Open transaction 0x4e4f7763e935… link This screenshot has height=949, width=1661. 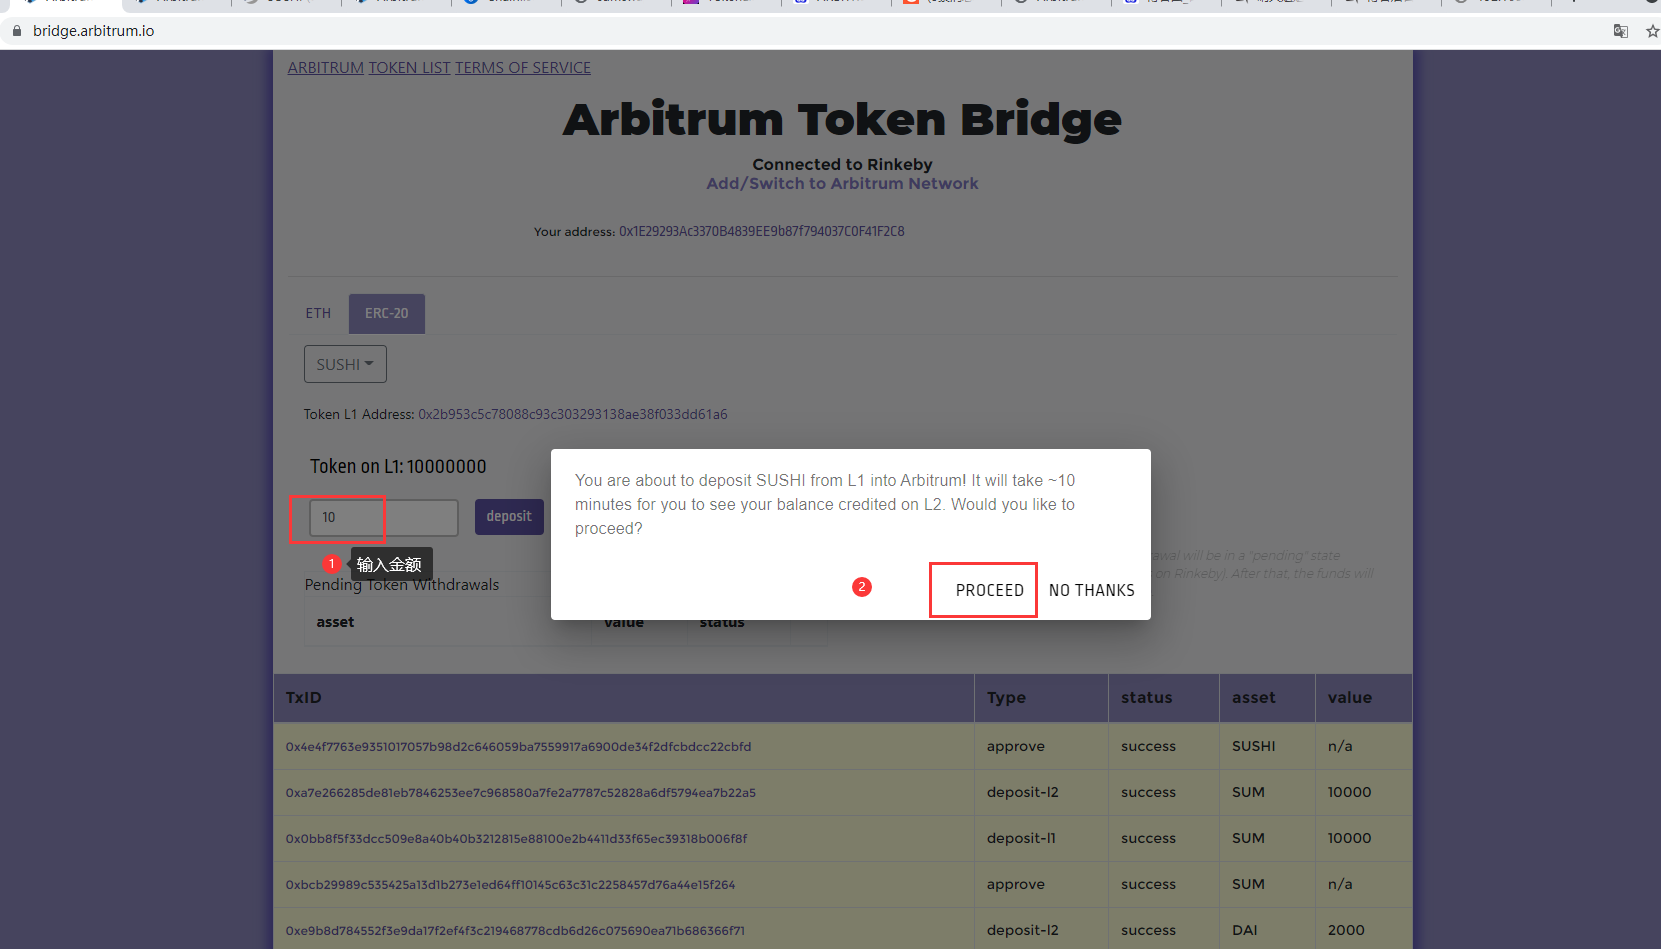(518, 747)
